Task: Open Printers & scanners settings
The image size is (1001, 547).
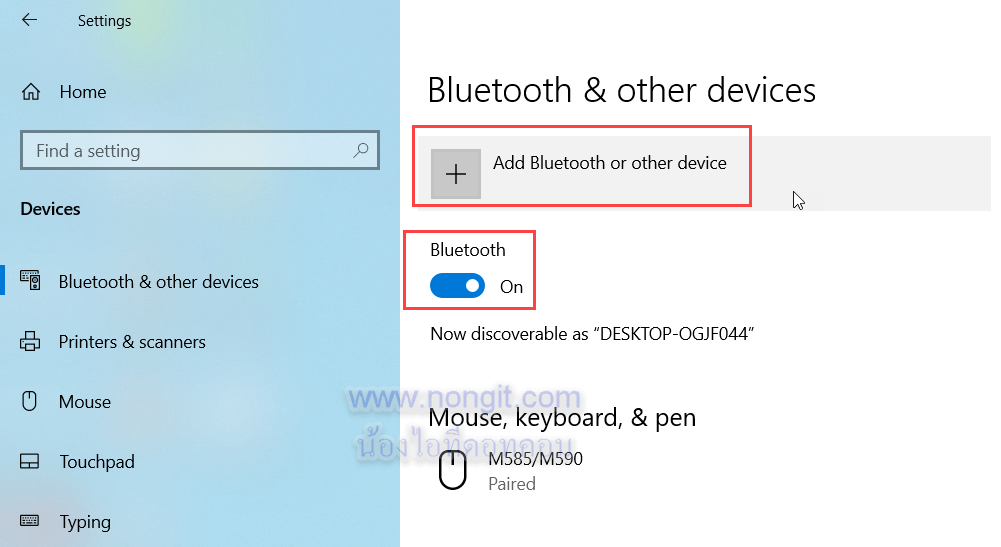Action: tap(132, 342)
